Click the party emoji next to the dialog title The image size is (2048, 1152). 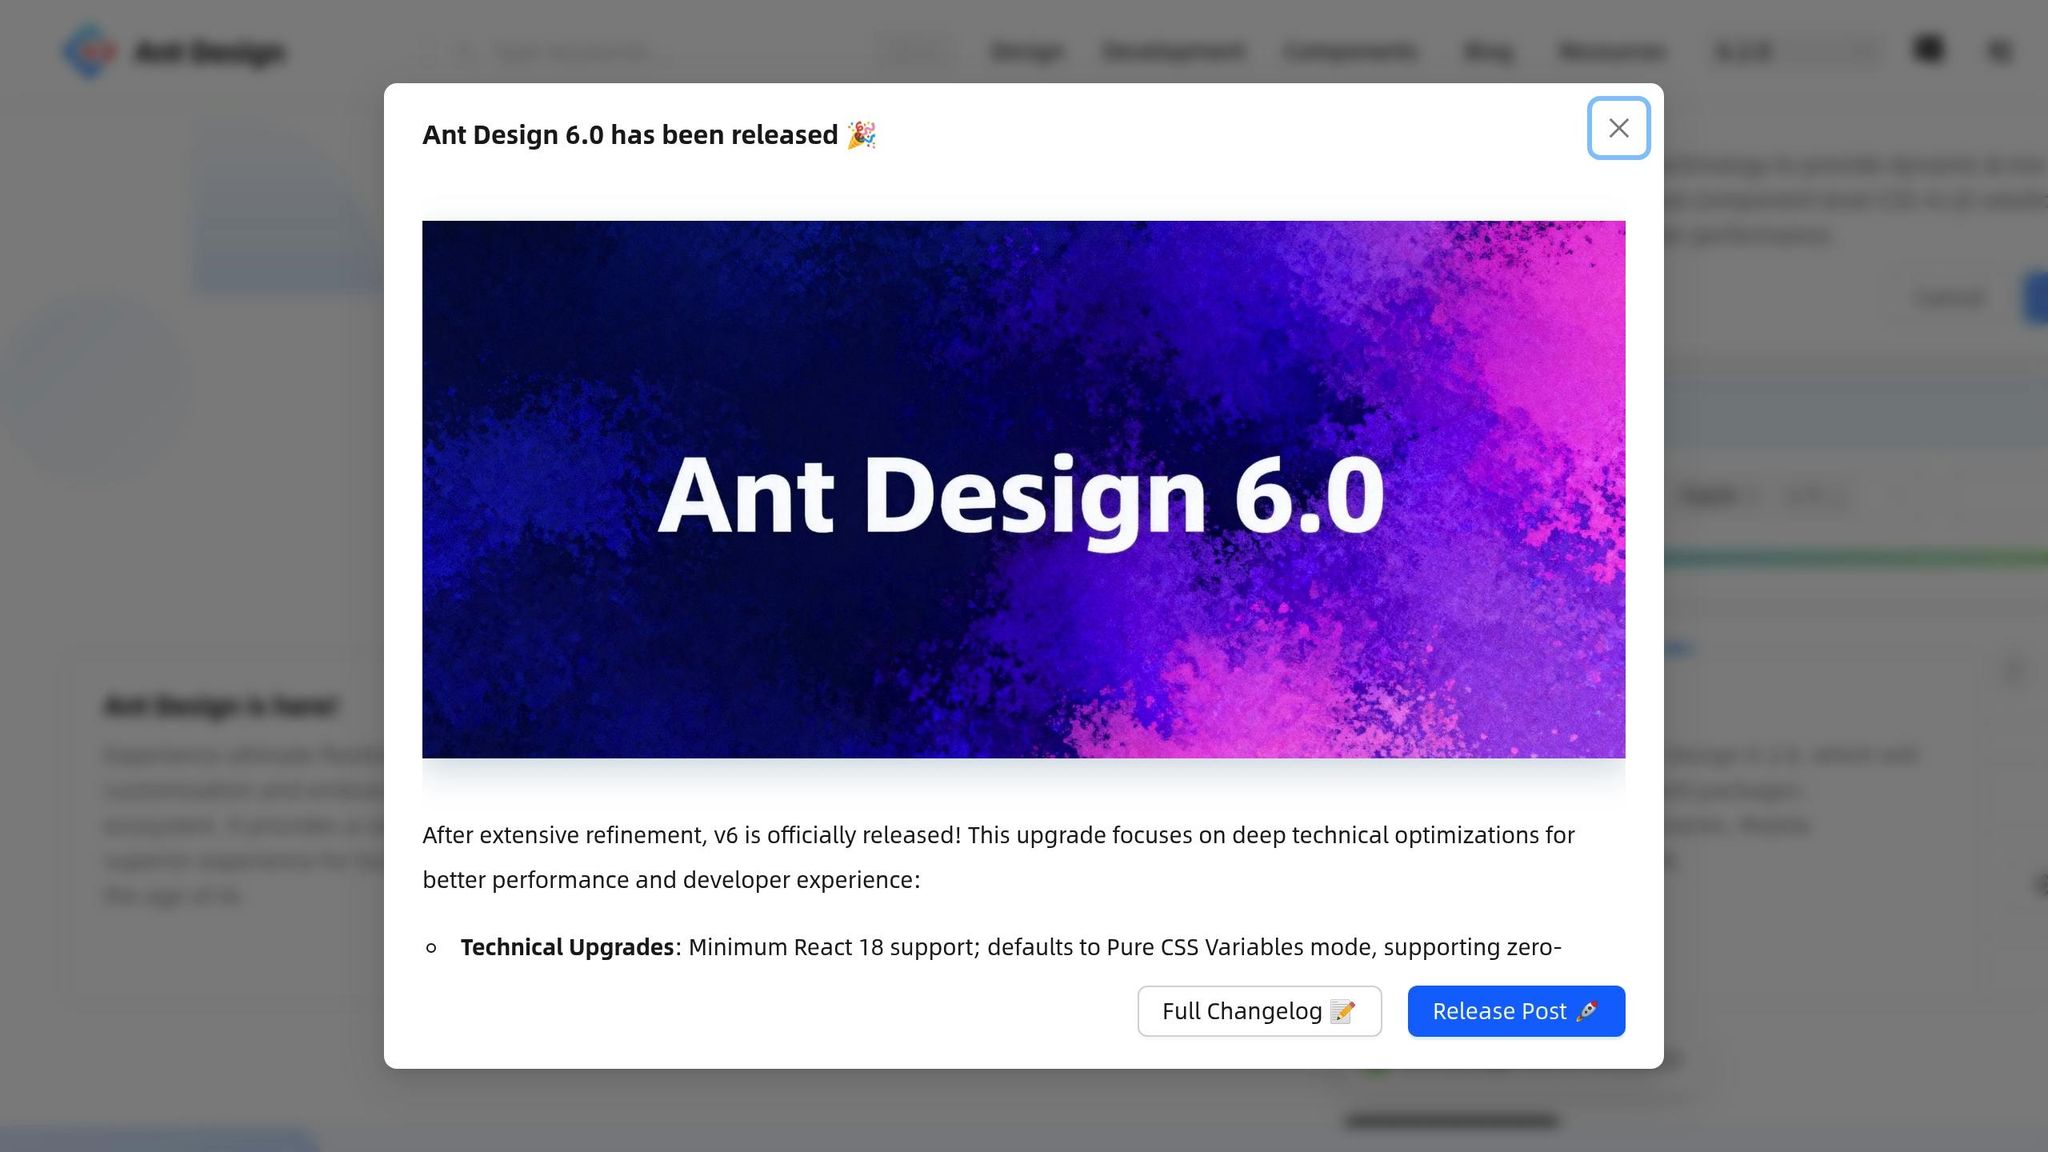pos(861,135)
